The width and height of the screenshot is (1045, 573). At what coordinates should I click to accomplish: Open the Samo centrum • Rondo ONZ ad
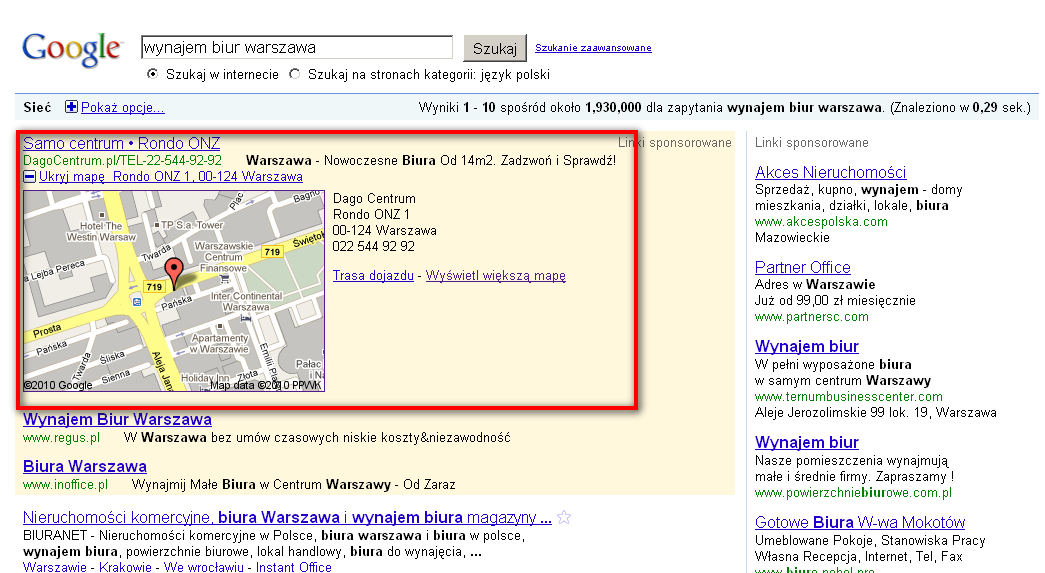(121, 143)
